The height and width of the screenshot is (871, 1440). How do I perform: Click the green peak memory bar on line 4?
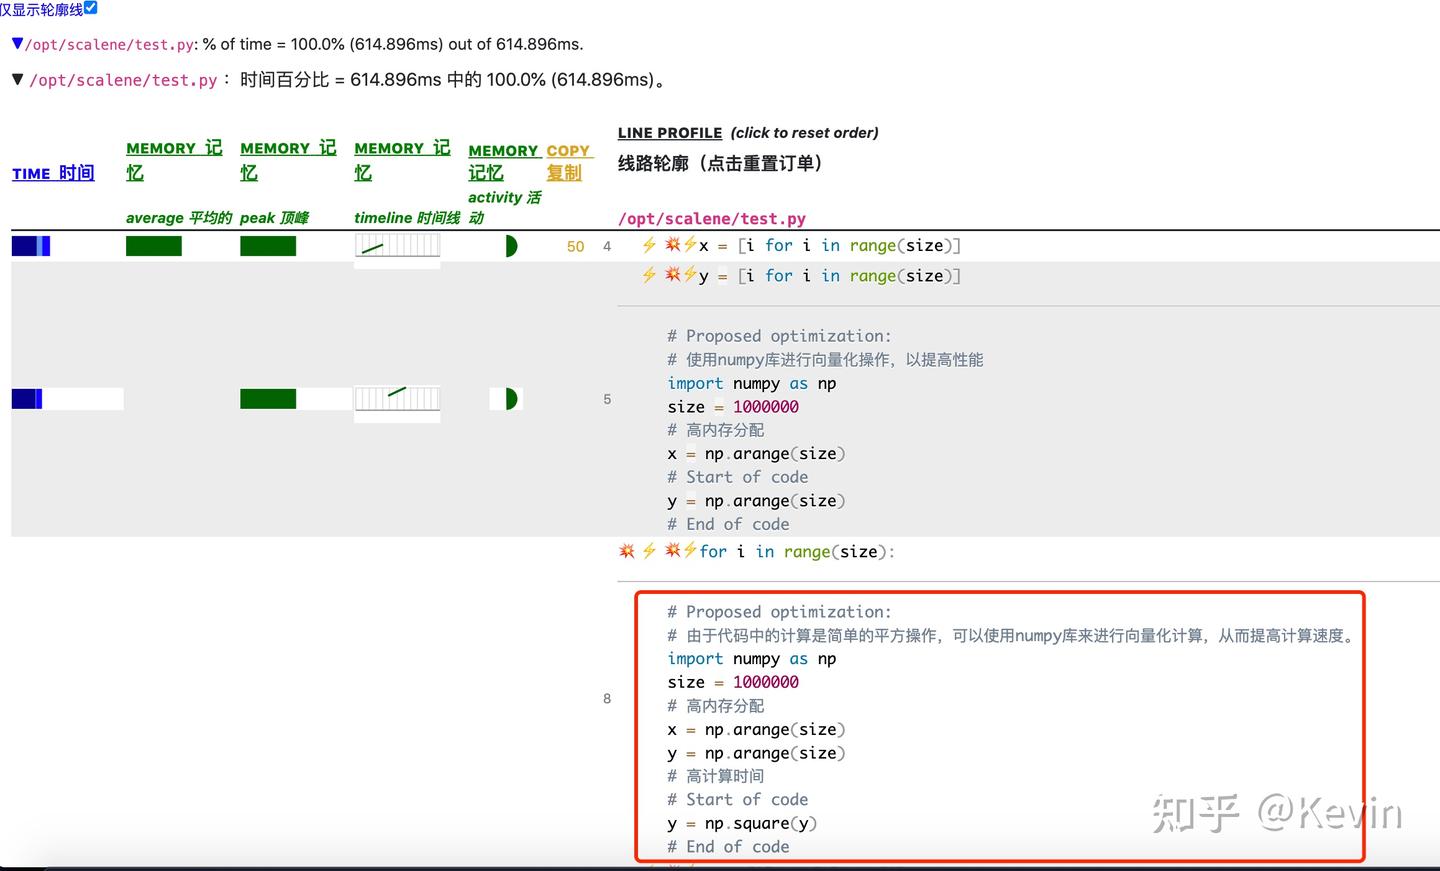(268, 245)
